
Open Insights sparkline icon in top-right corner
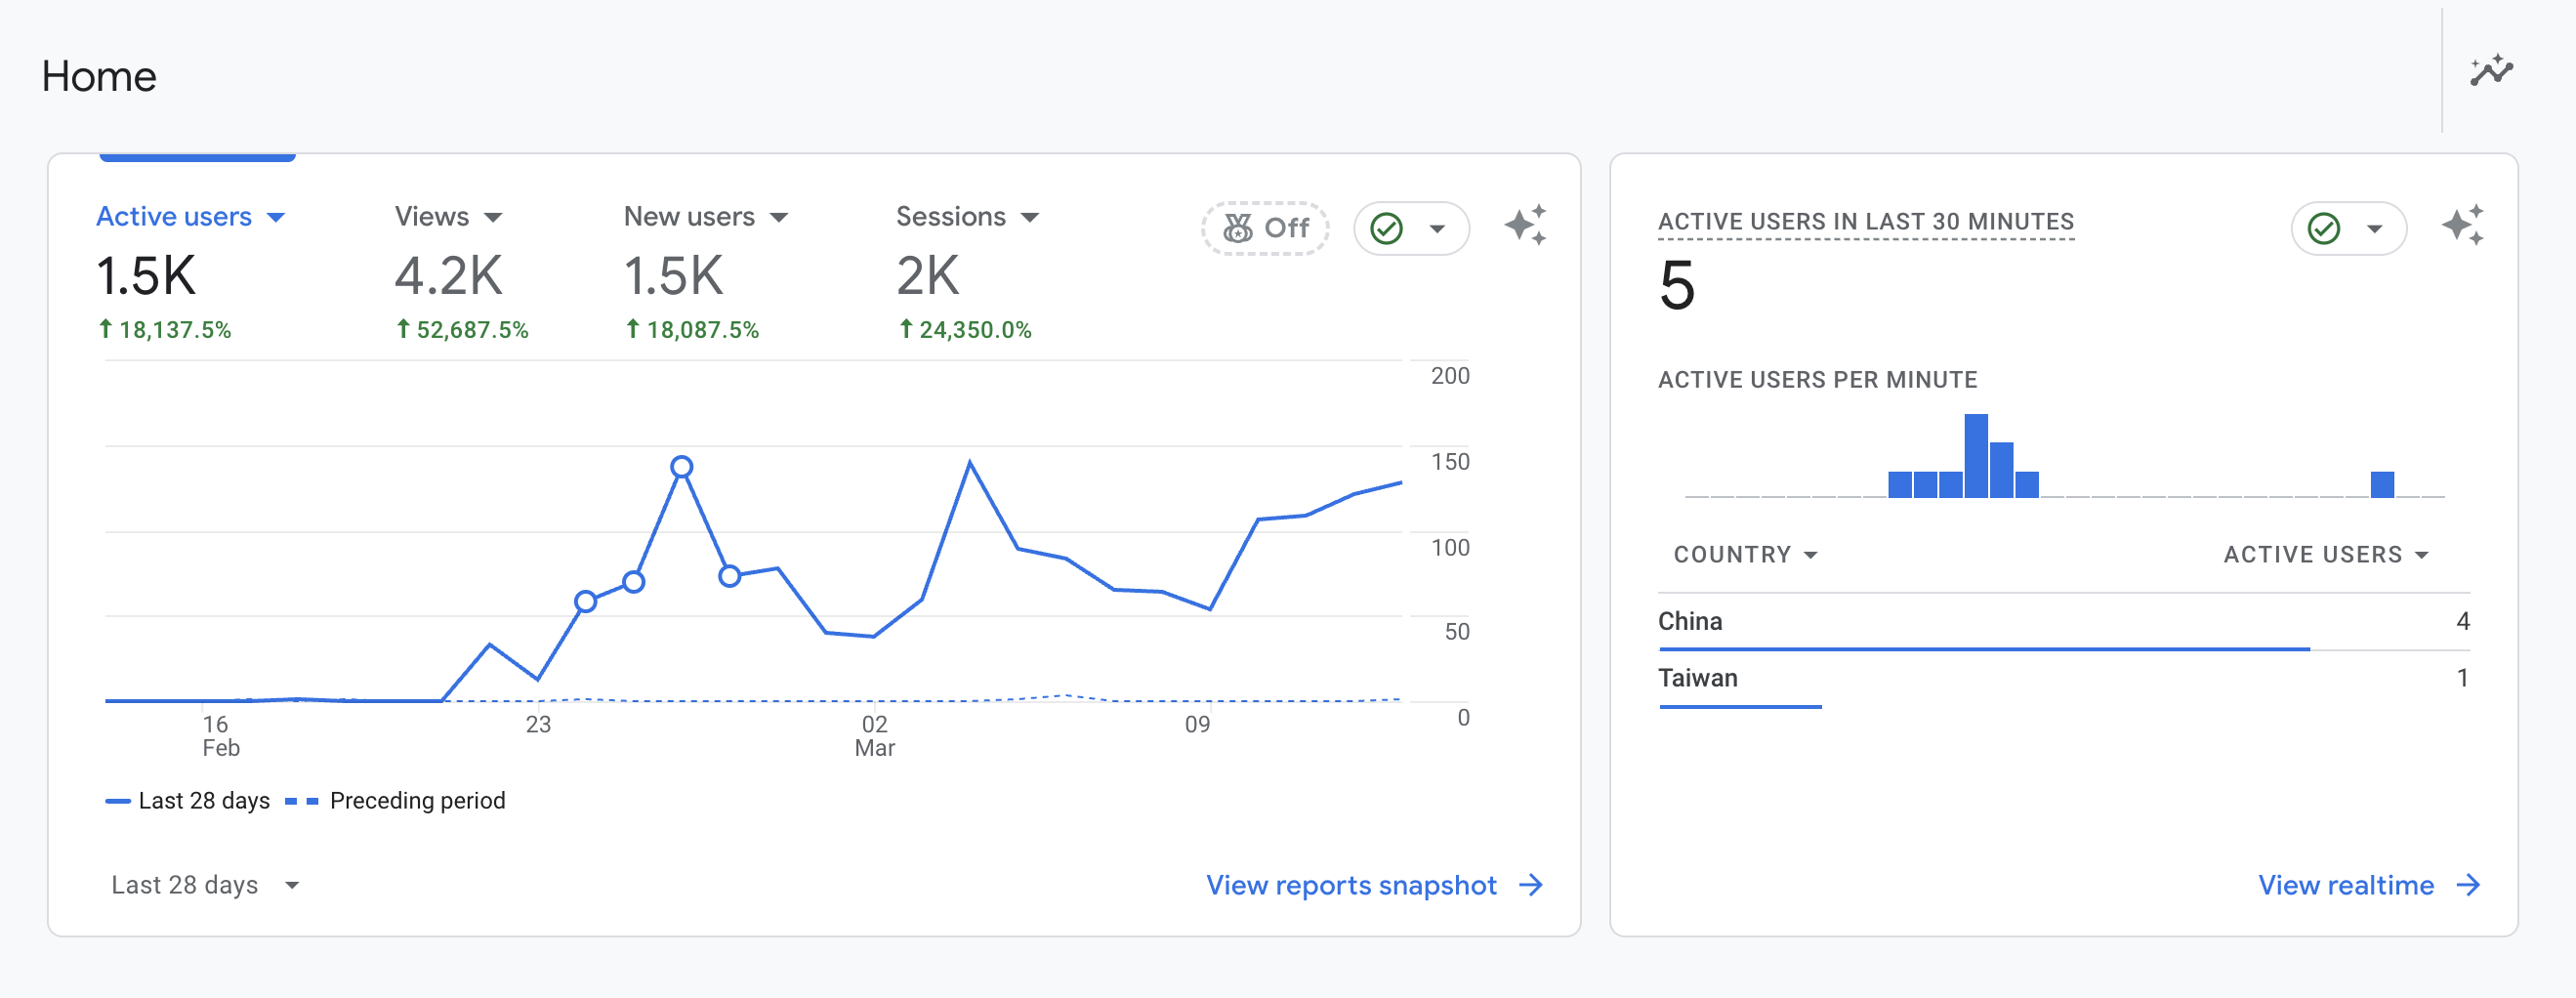point(2491,71)
